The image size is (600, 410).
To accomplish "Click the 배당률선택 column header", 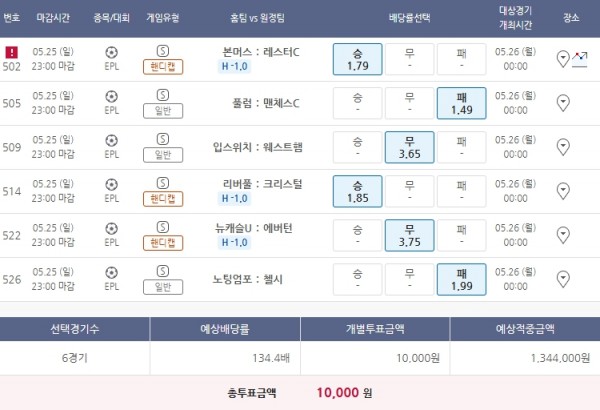I will (x=409, y=19).
